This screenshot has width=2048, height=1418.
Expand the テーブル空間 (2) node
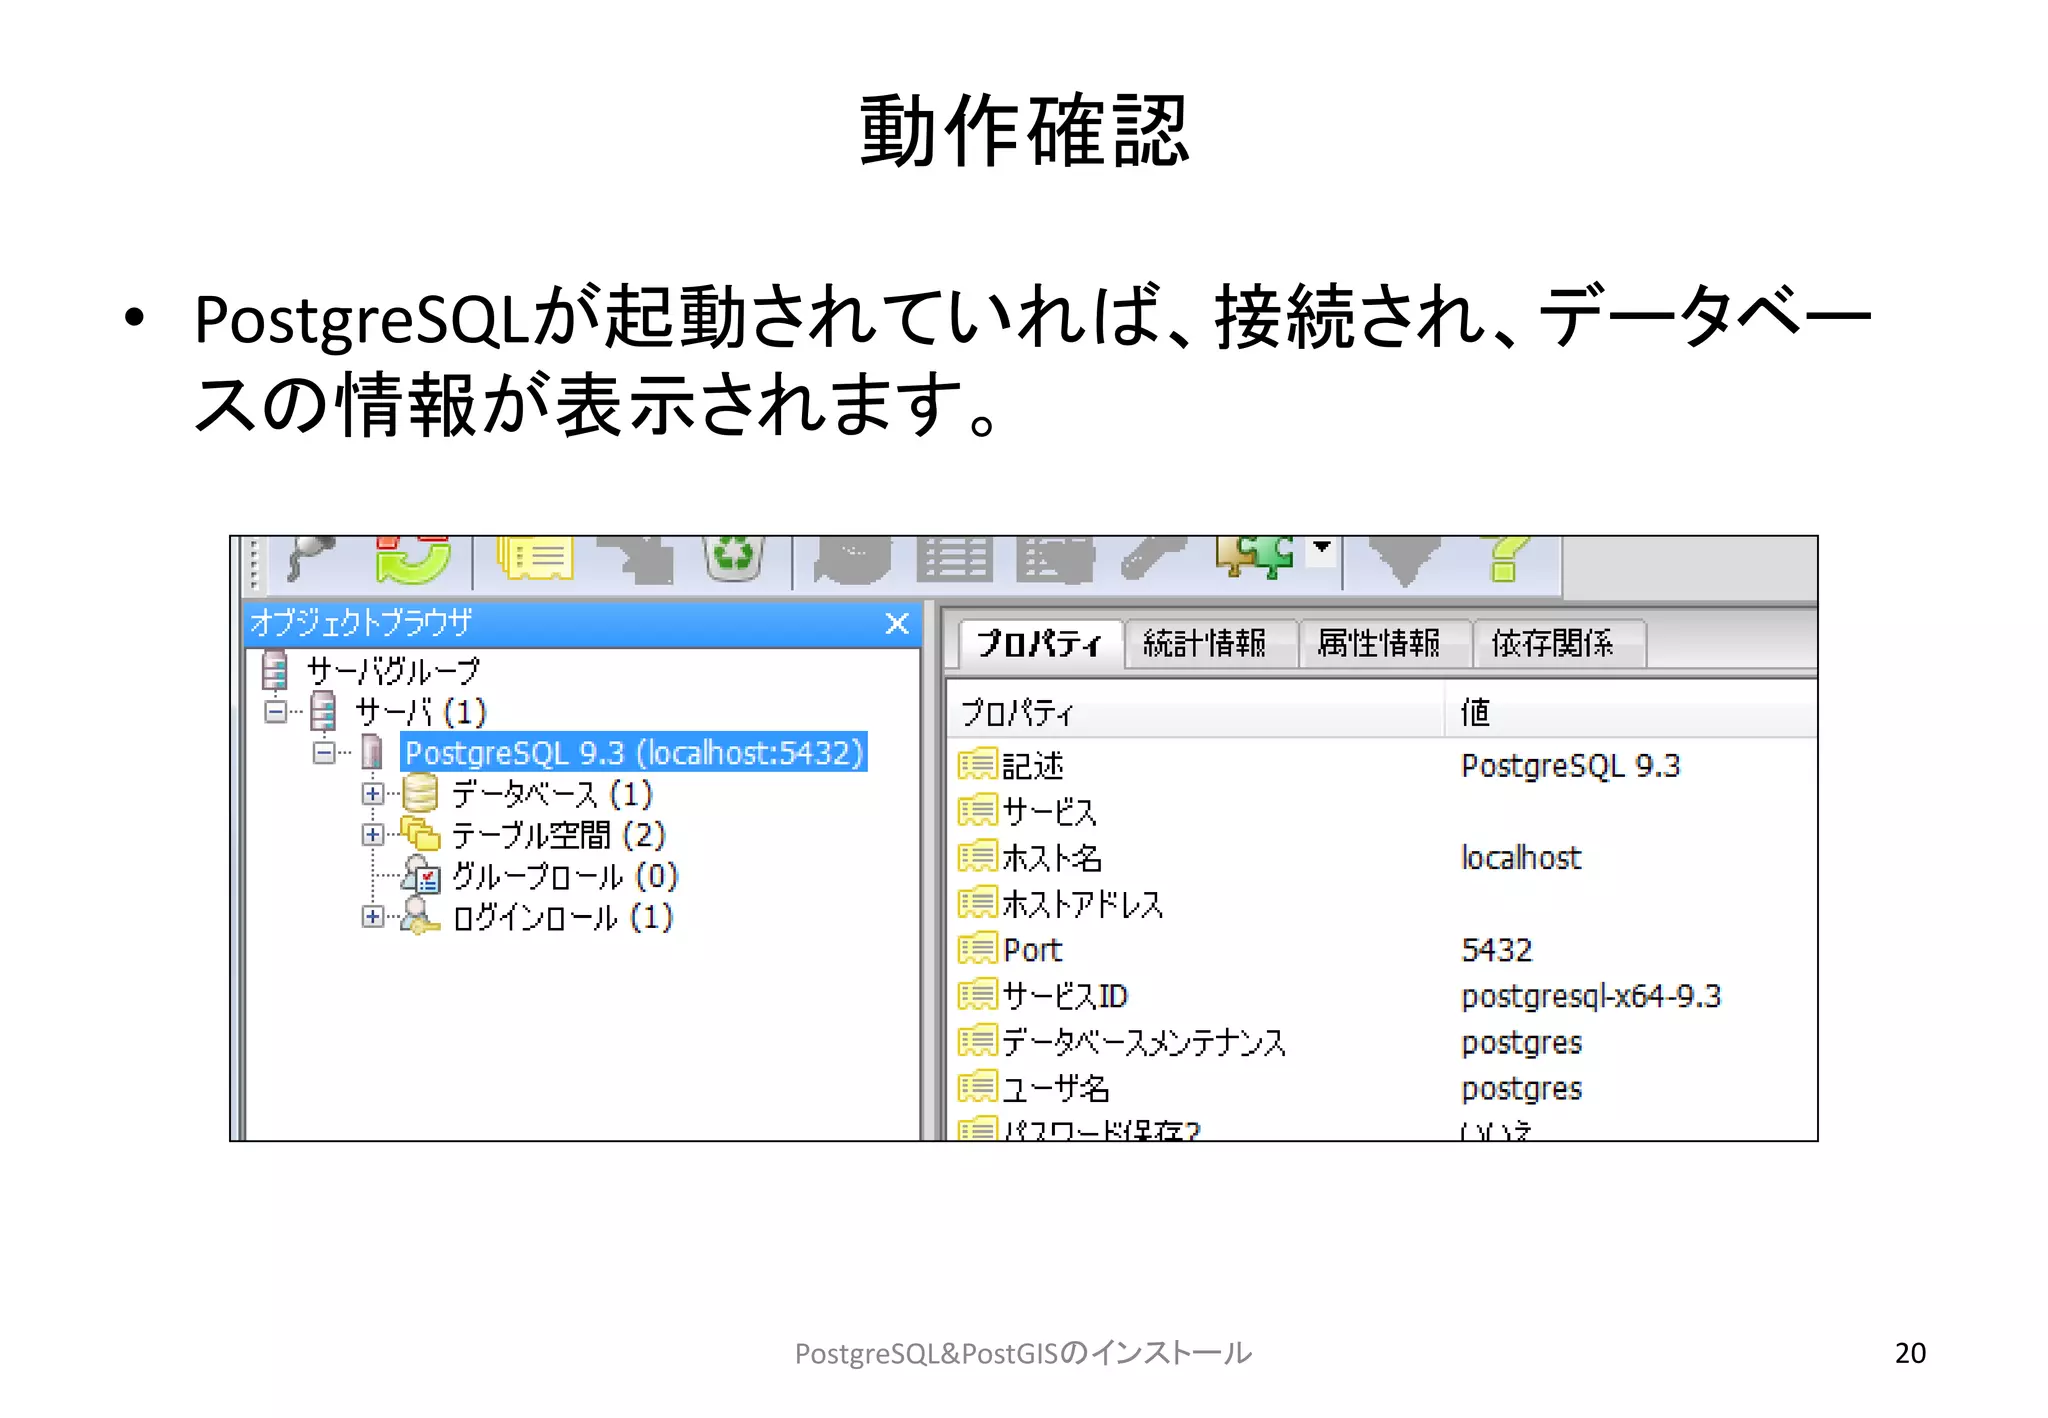tap(372, 835)
